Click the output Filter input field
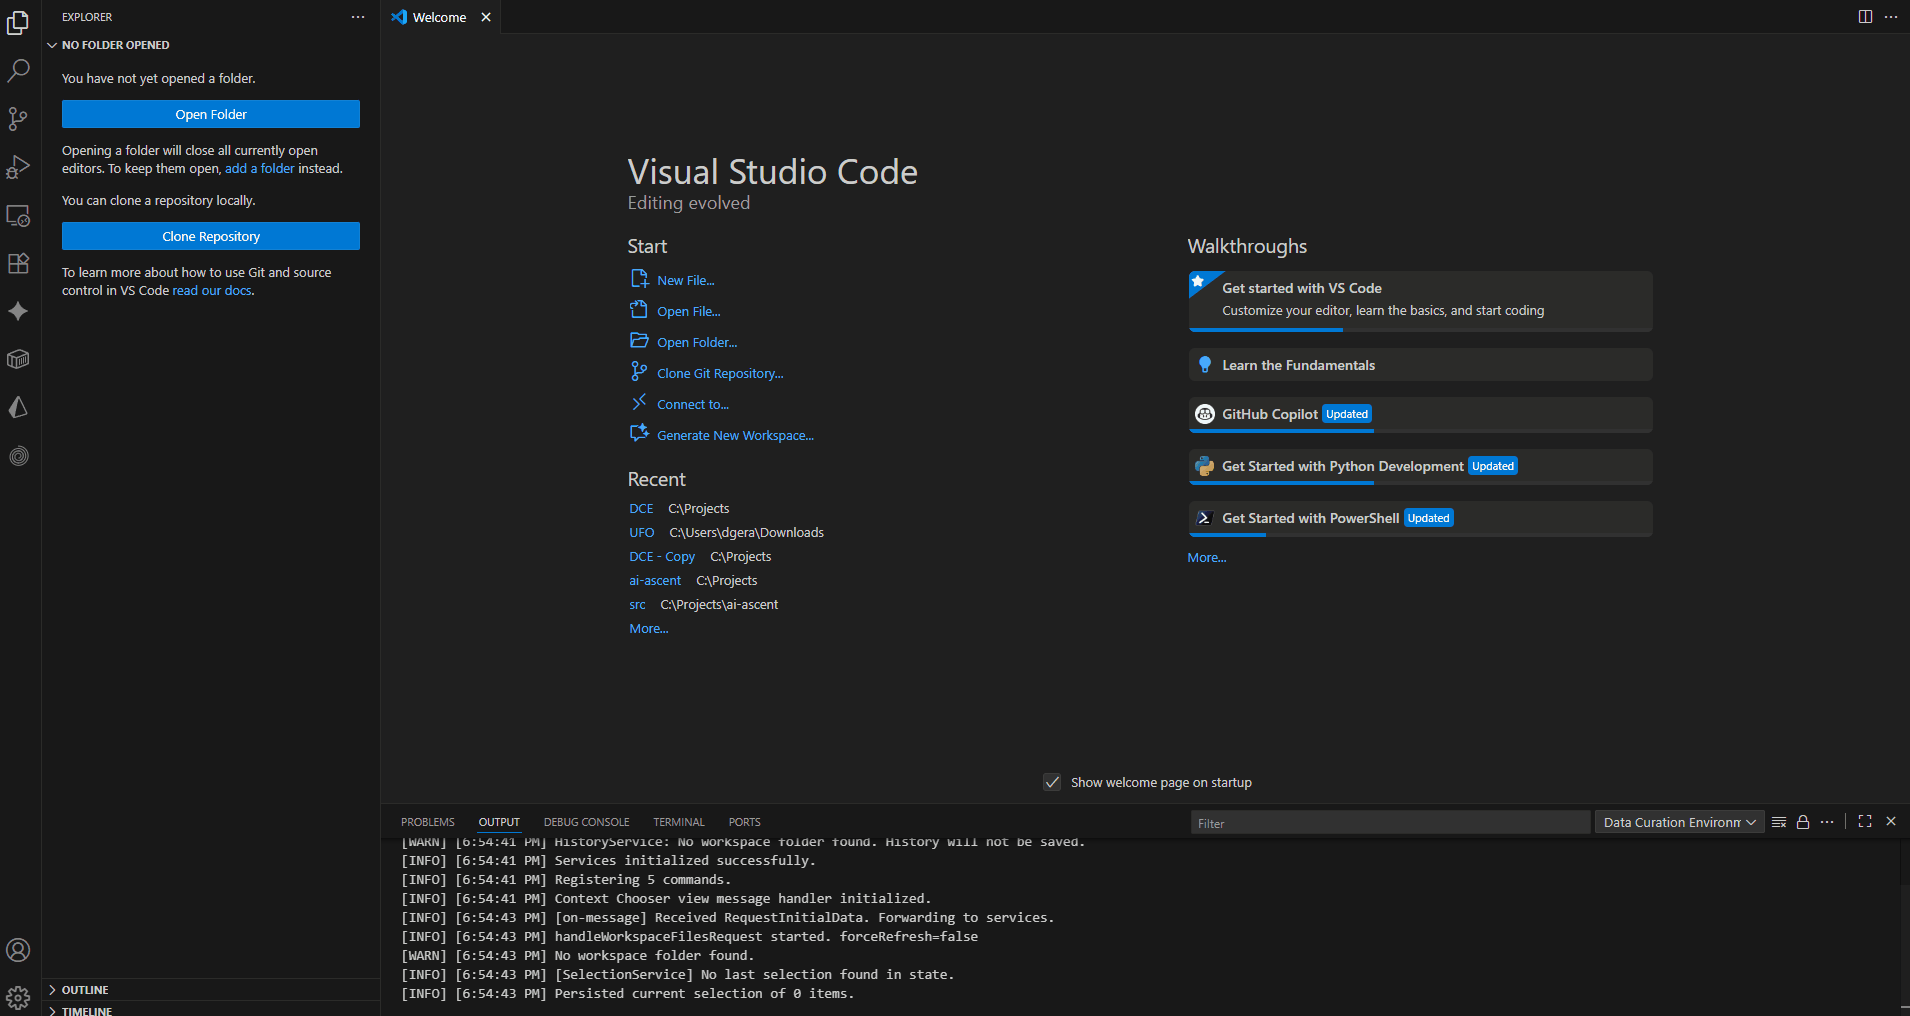This screenshot has width=1910, height=1016. pyautogui.click(x=1389, y=823)
